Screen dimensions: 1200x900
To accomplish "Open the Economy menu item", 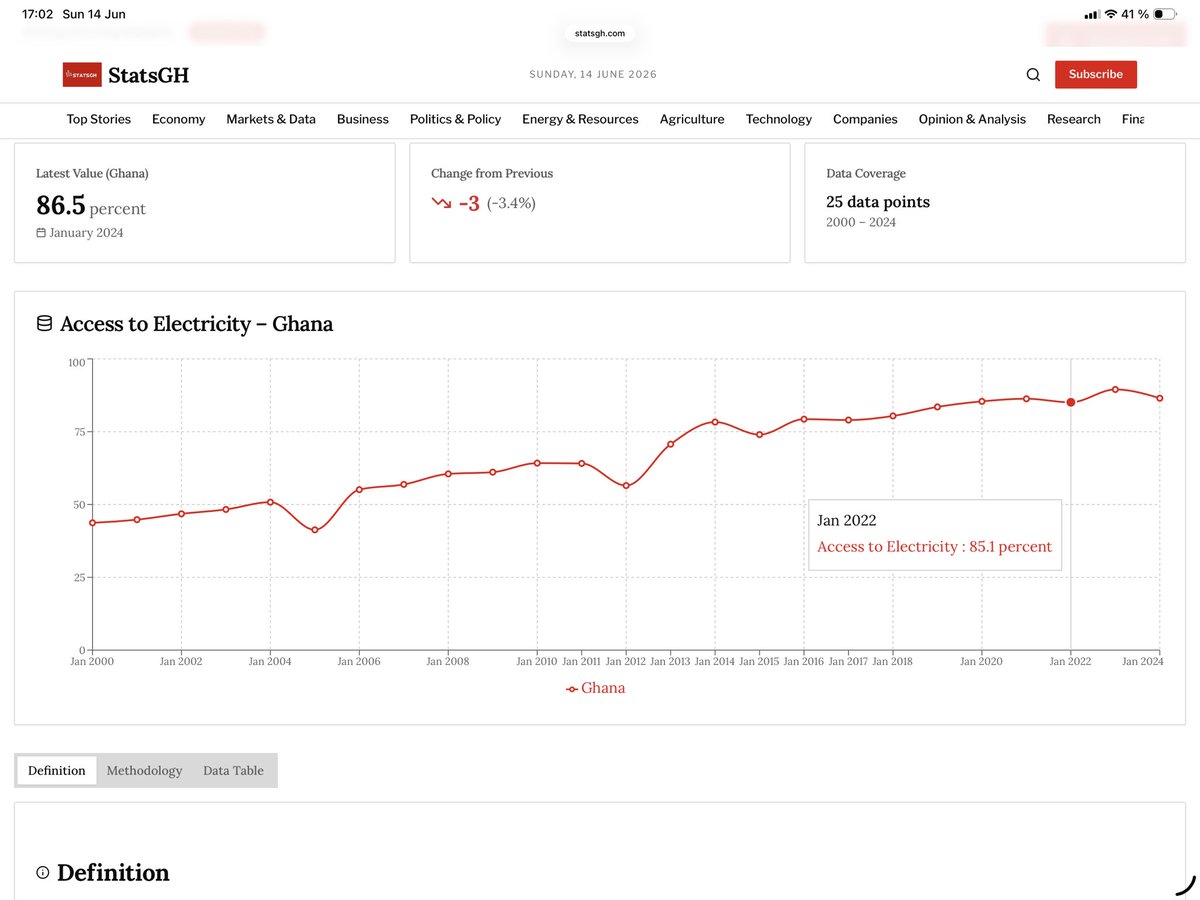I will pos(178,119).
